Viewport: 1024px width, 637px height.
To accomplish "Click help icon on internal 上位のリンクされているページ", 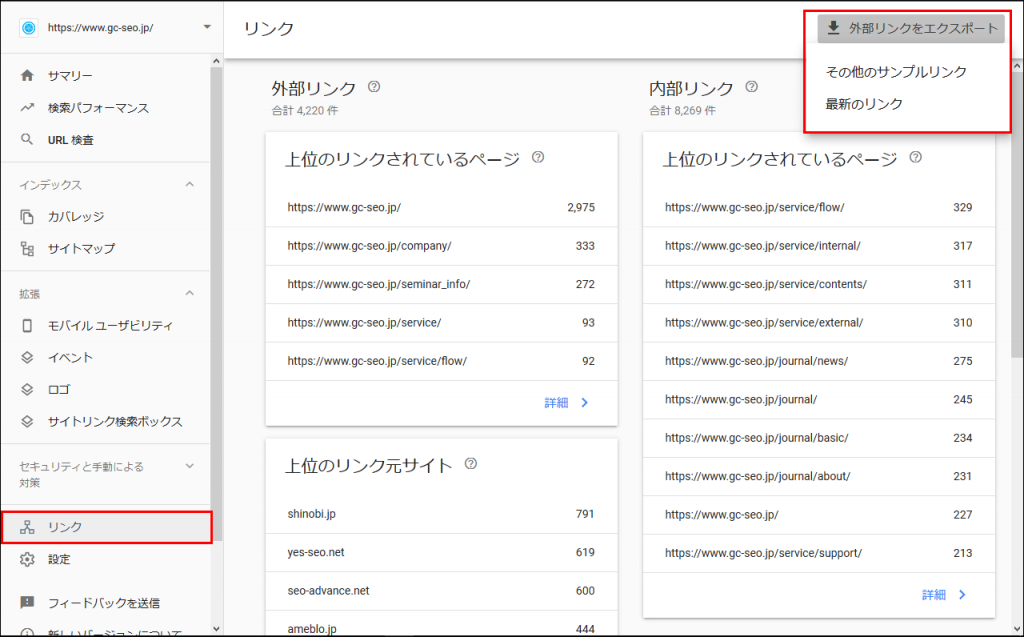I will coord(916,157).
